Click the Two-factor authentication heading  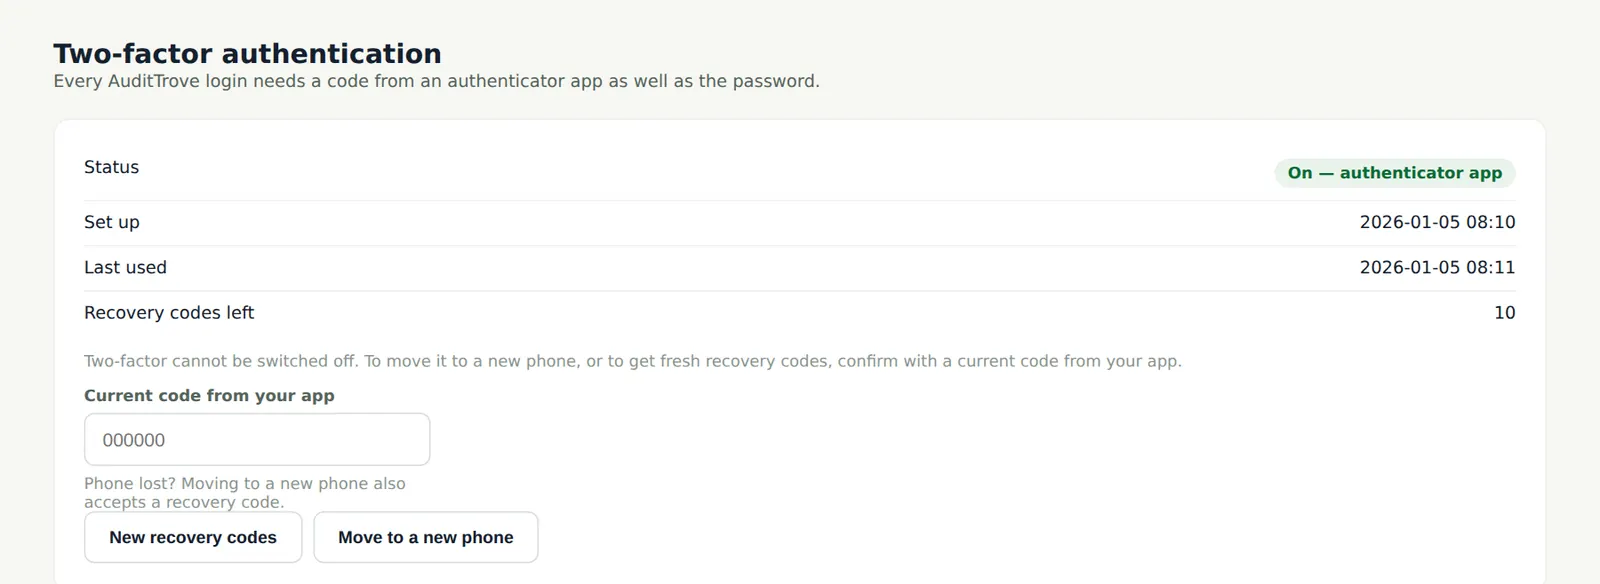point(247,53)
